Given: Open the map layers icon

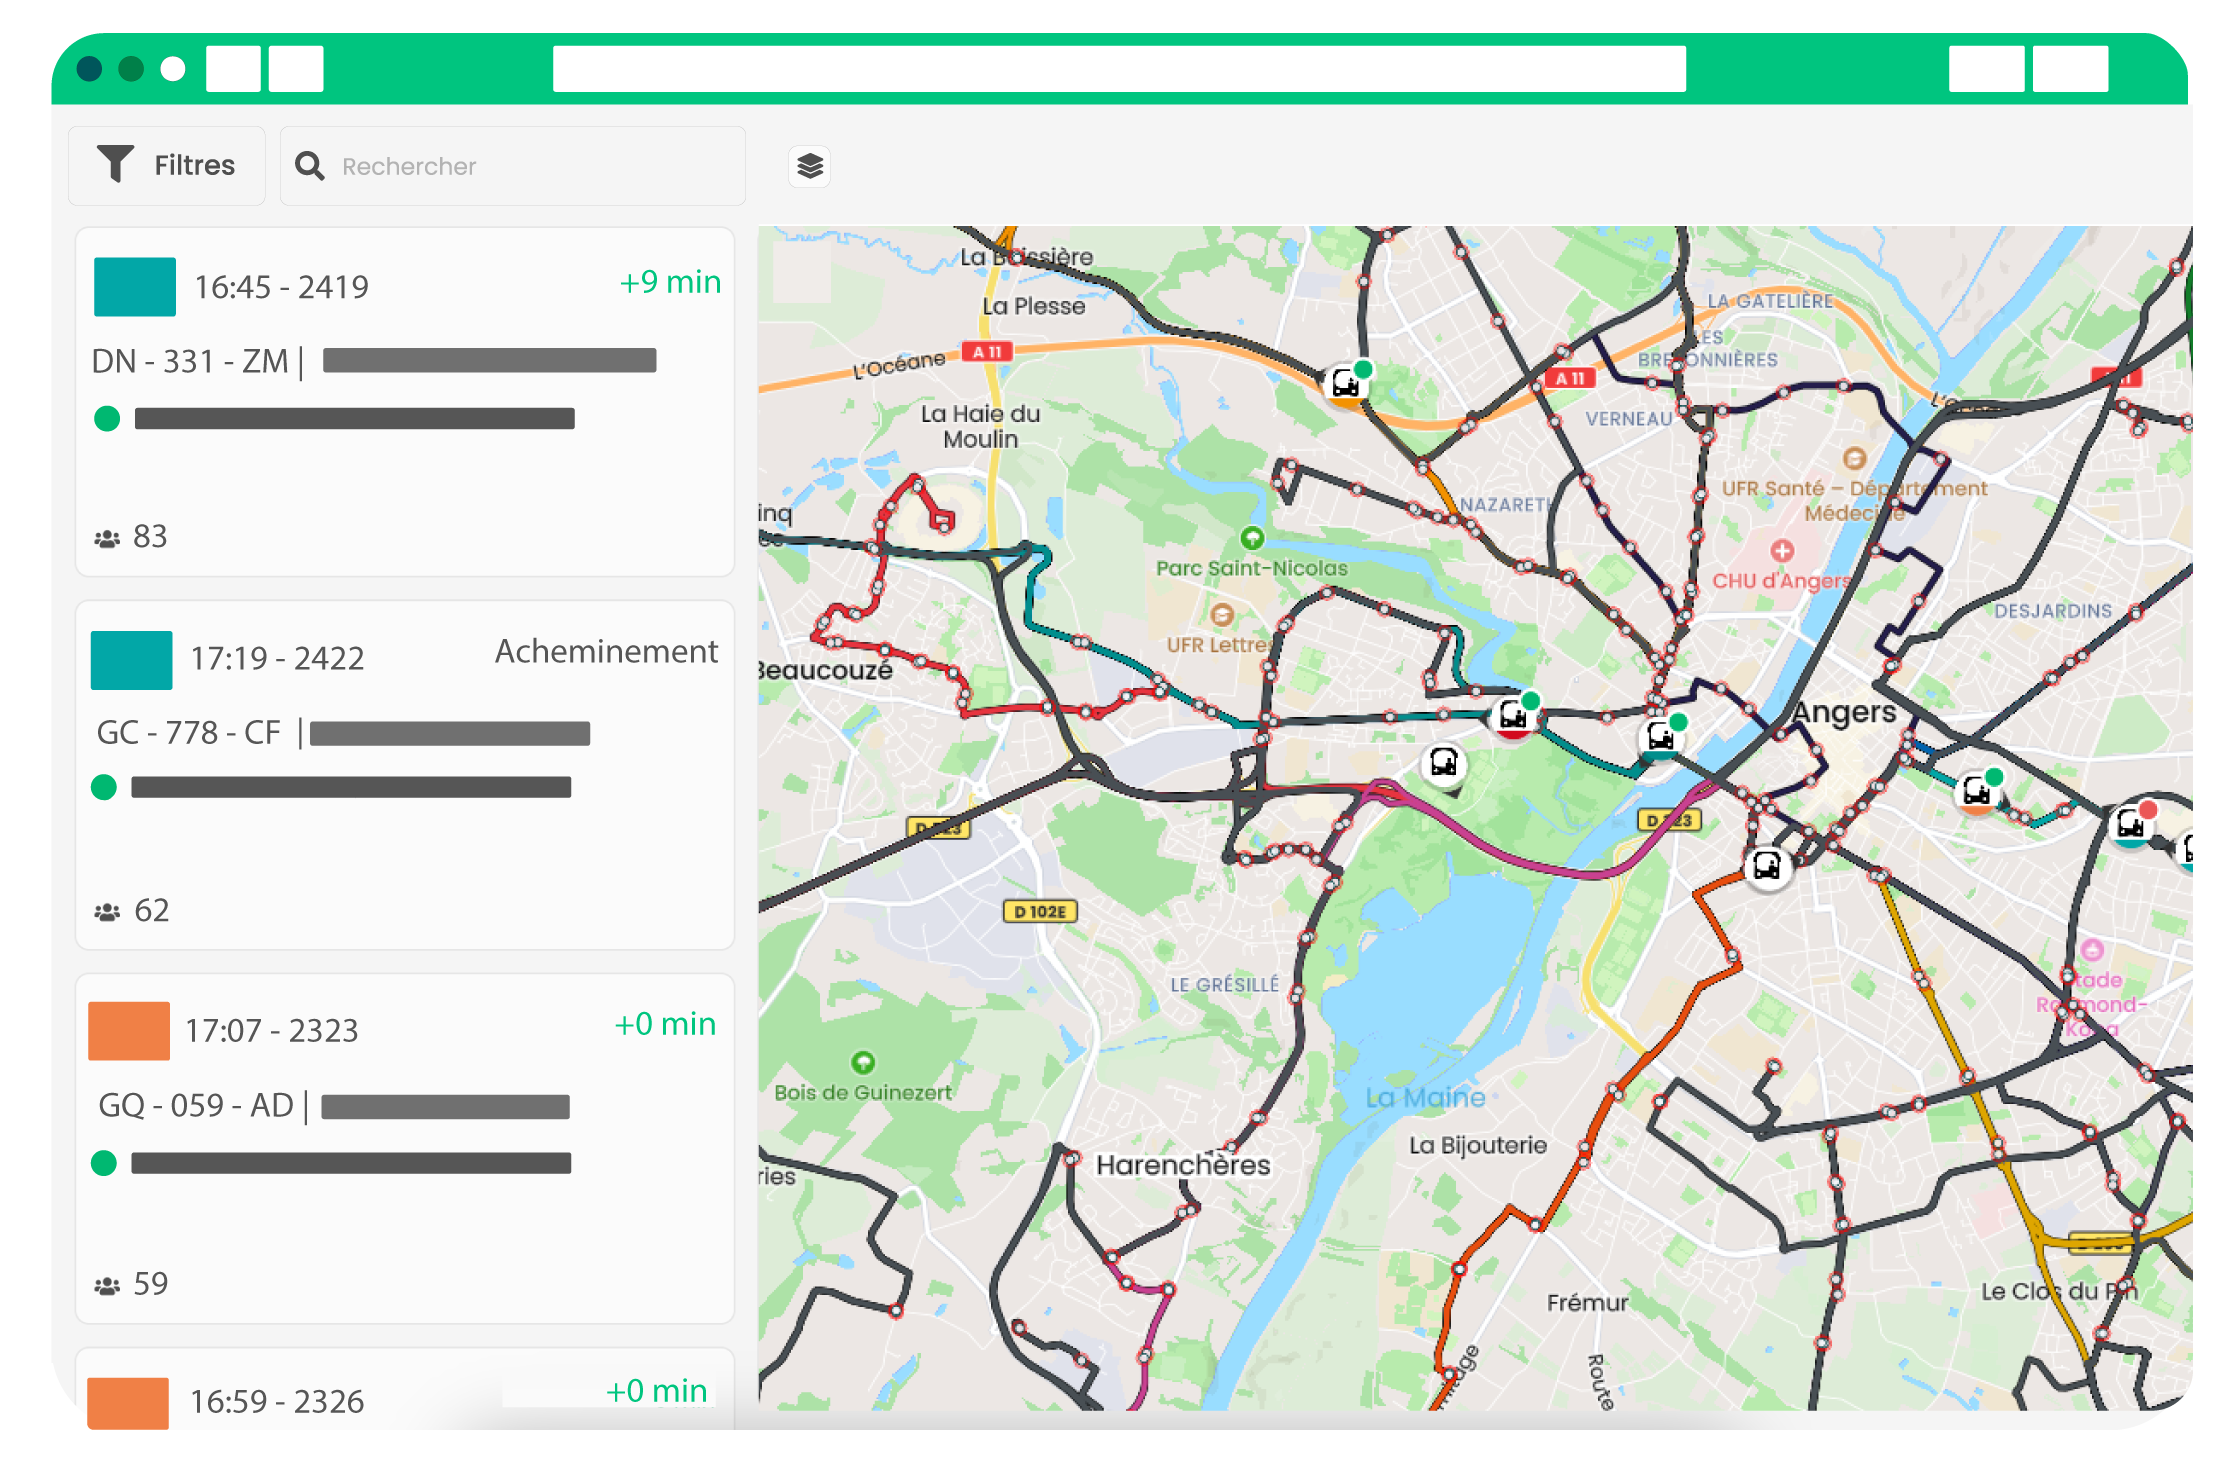Looking at the screenshot, I should (810, 166).
